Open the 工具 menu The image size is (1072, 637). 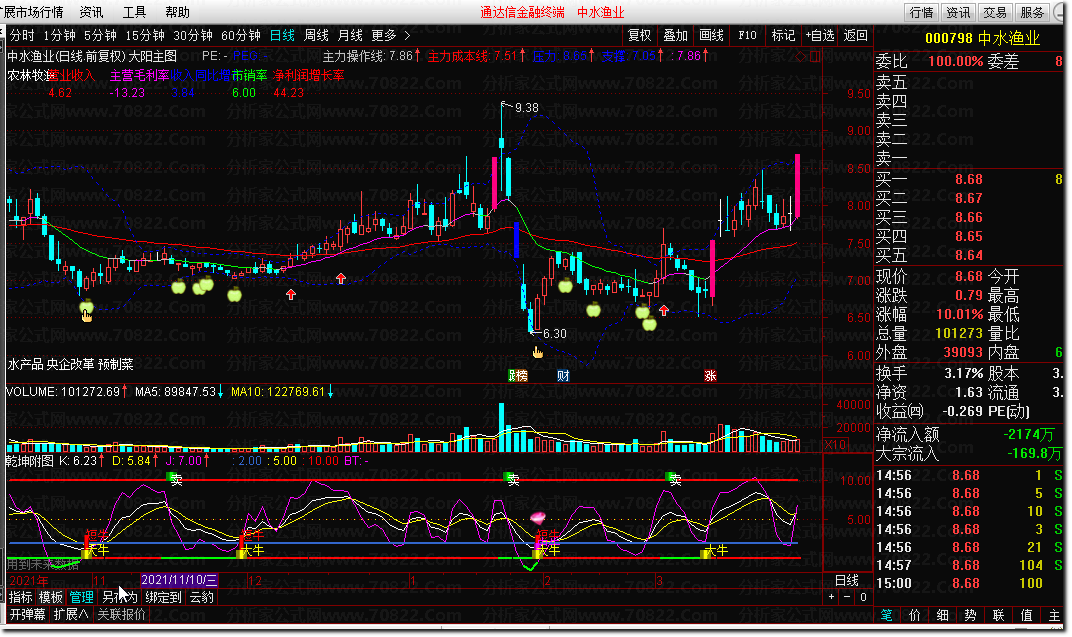134,12
